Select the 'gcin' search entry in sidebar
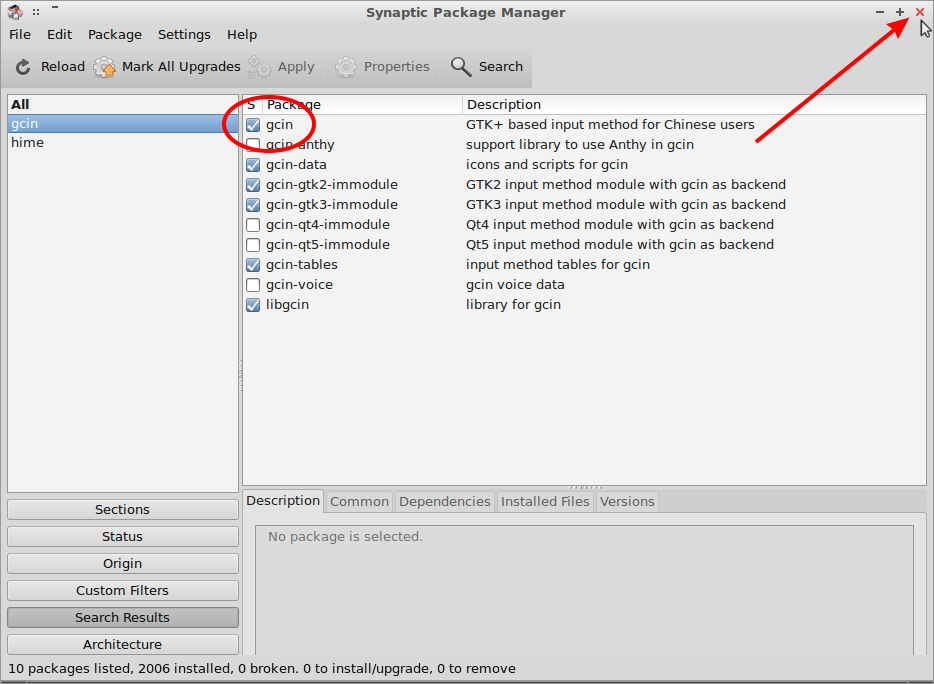The height and width of the screenshot is (684, 934). point(123,123)
